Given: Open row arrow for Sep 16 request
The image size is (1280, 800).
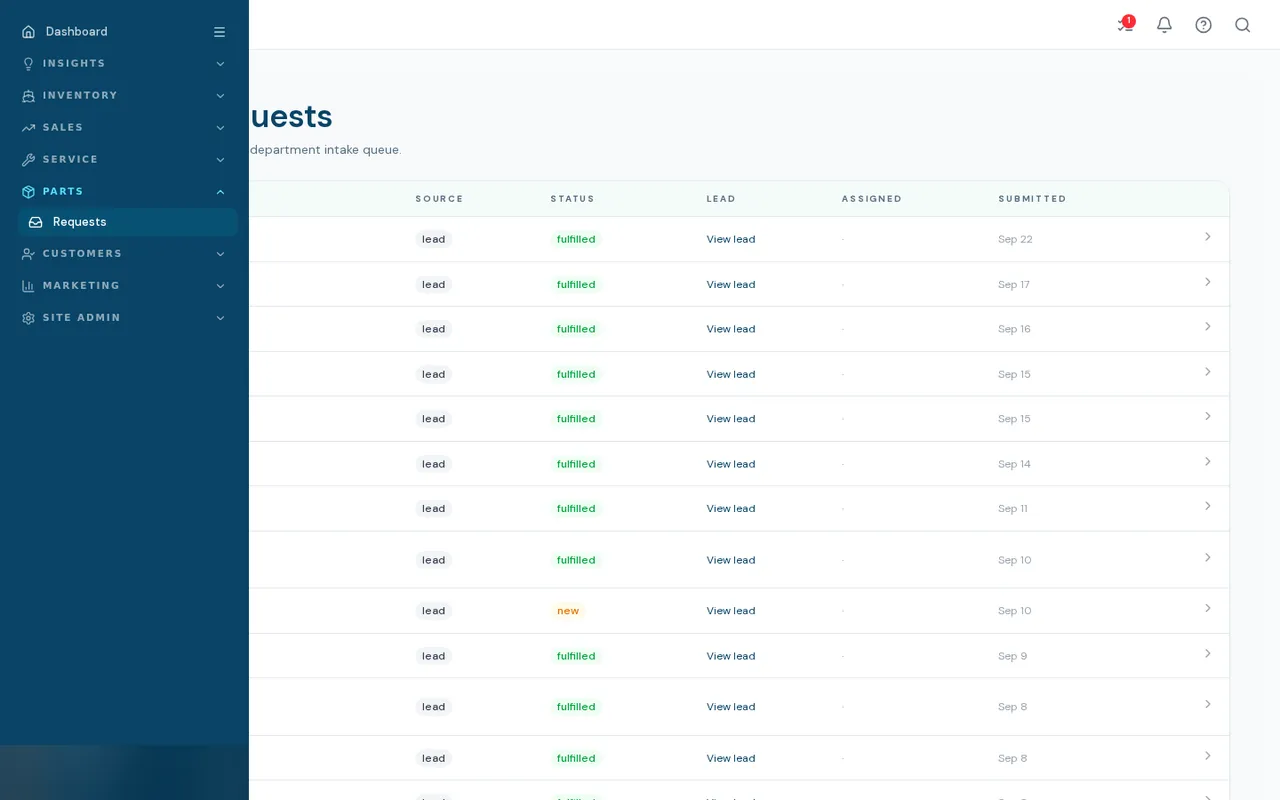Looking at the screenshot, I should point(1207,327).
